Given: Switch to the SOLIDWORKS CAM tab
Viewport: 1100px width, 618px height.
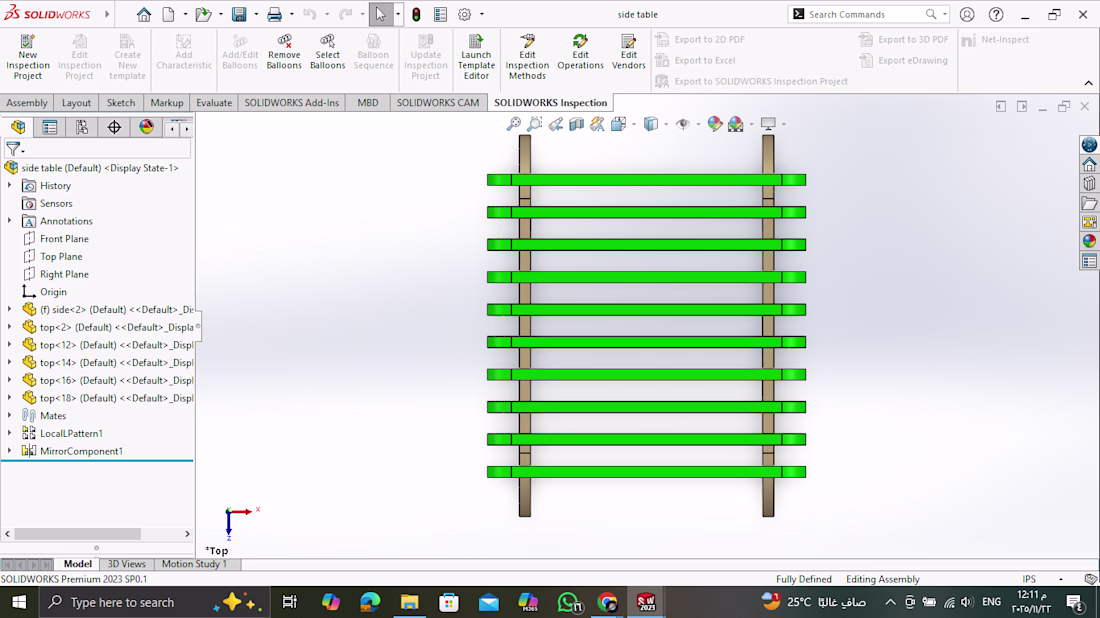Looking at the screenshot, I should pos(438,102).
